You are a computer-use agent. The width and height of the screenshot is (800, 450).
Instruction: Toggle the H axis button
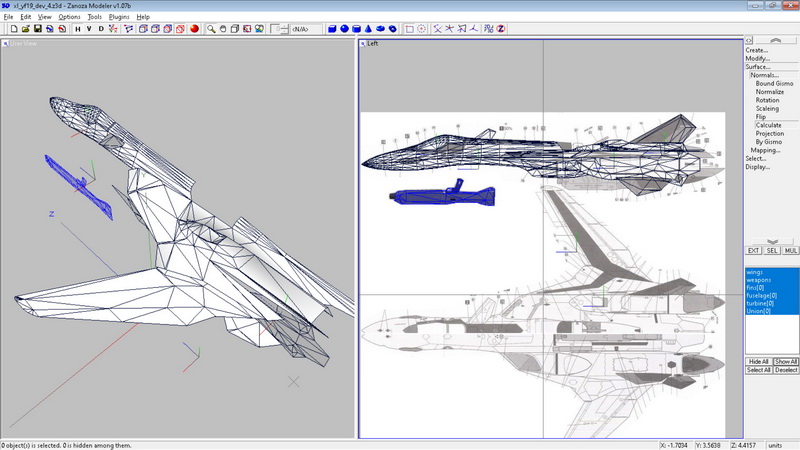pos(77,29)
